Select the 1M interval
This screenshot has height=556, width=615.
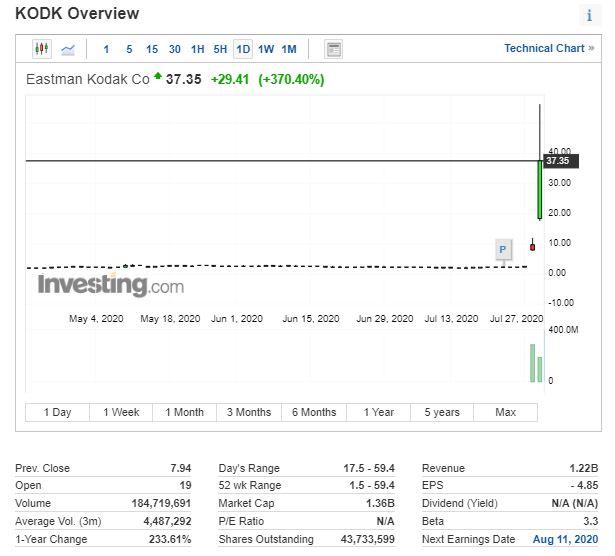pyautogui.click(x=289, y=49)
